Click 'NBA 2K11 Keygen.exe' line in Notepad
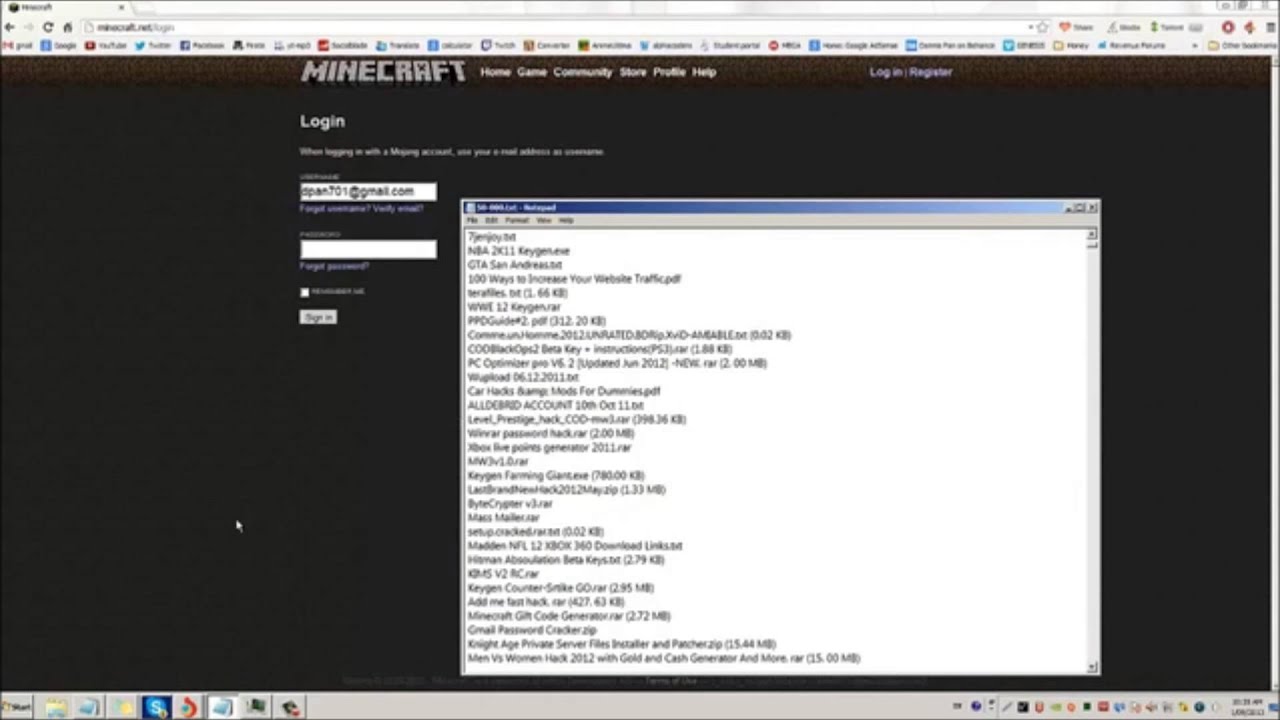 pyautogui.click(x=518, y=251)
